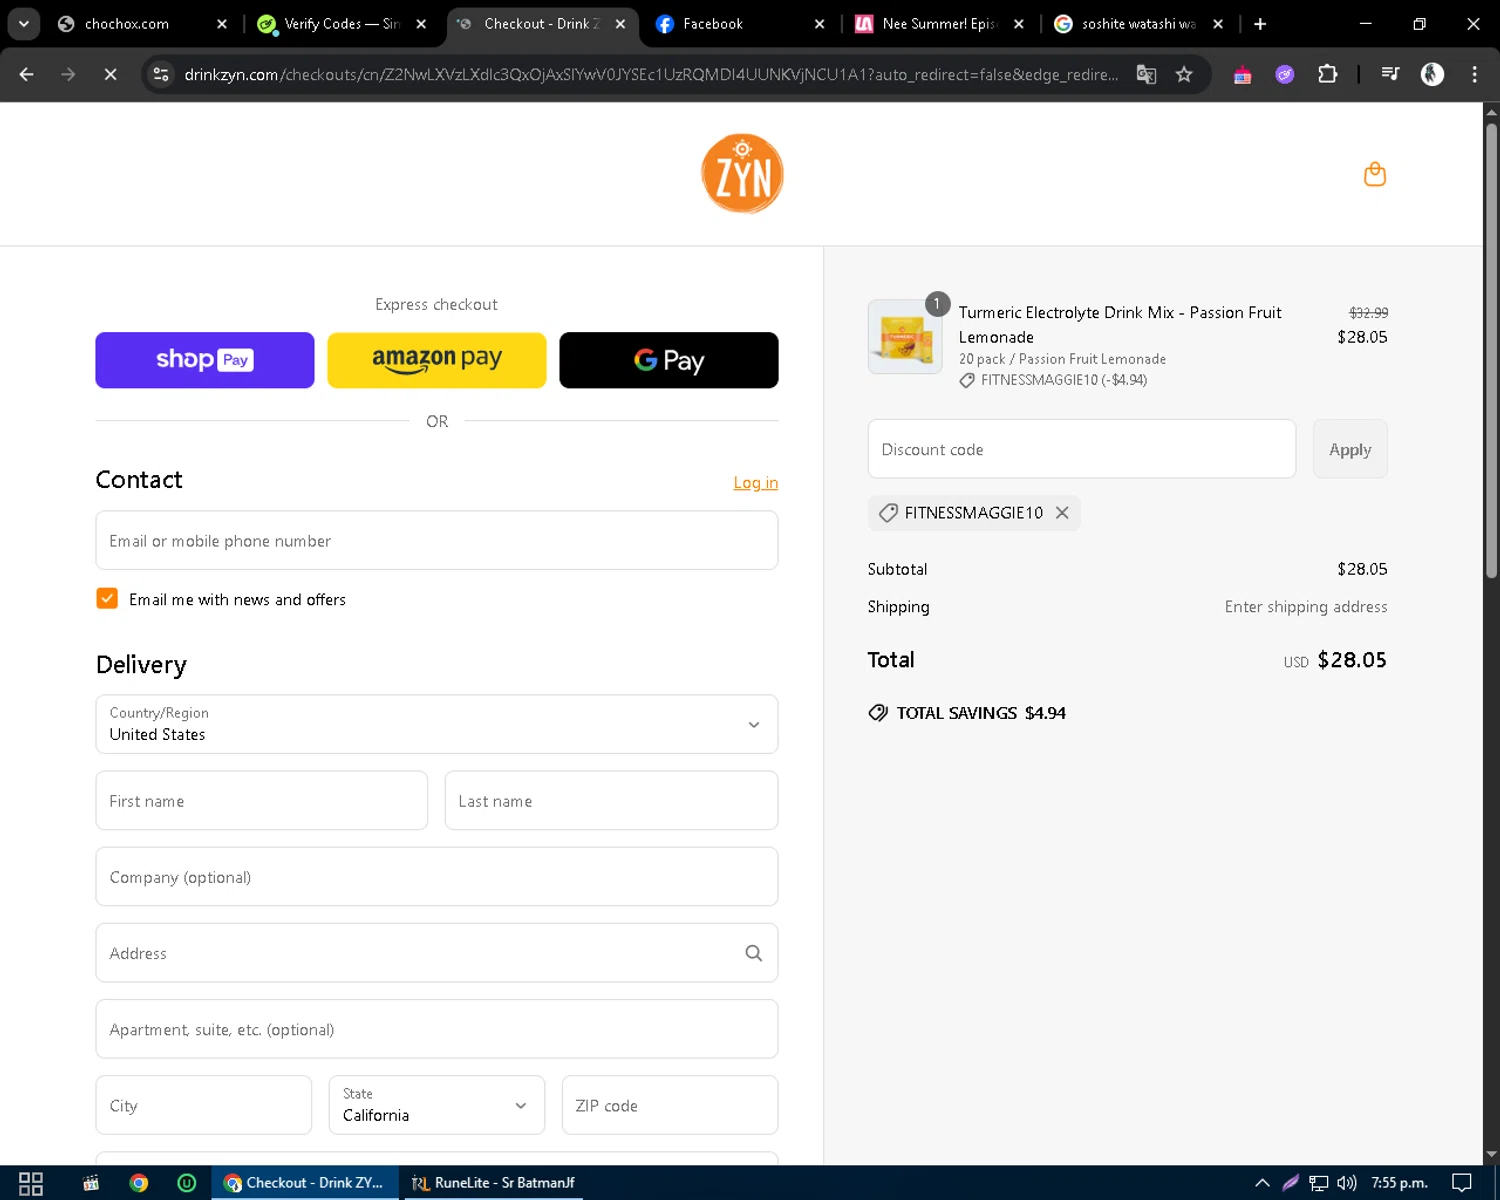1500x1200 pixels.
Task: Click the taskbar clock showing 7:55 p.m.
Action: coord(1399,1183)
